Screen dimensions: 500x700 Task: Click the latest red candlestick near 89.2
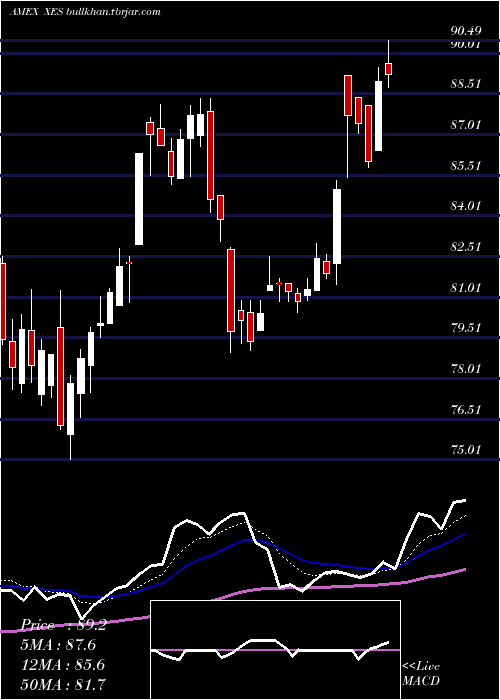tap(388, 69)
